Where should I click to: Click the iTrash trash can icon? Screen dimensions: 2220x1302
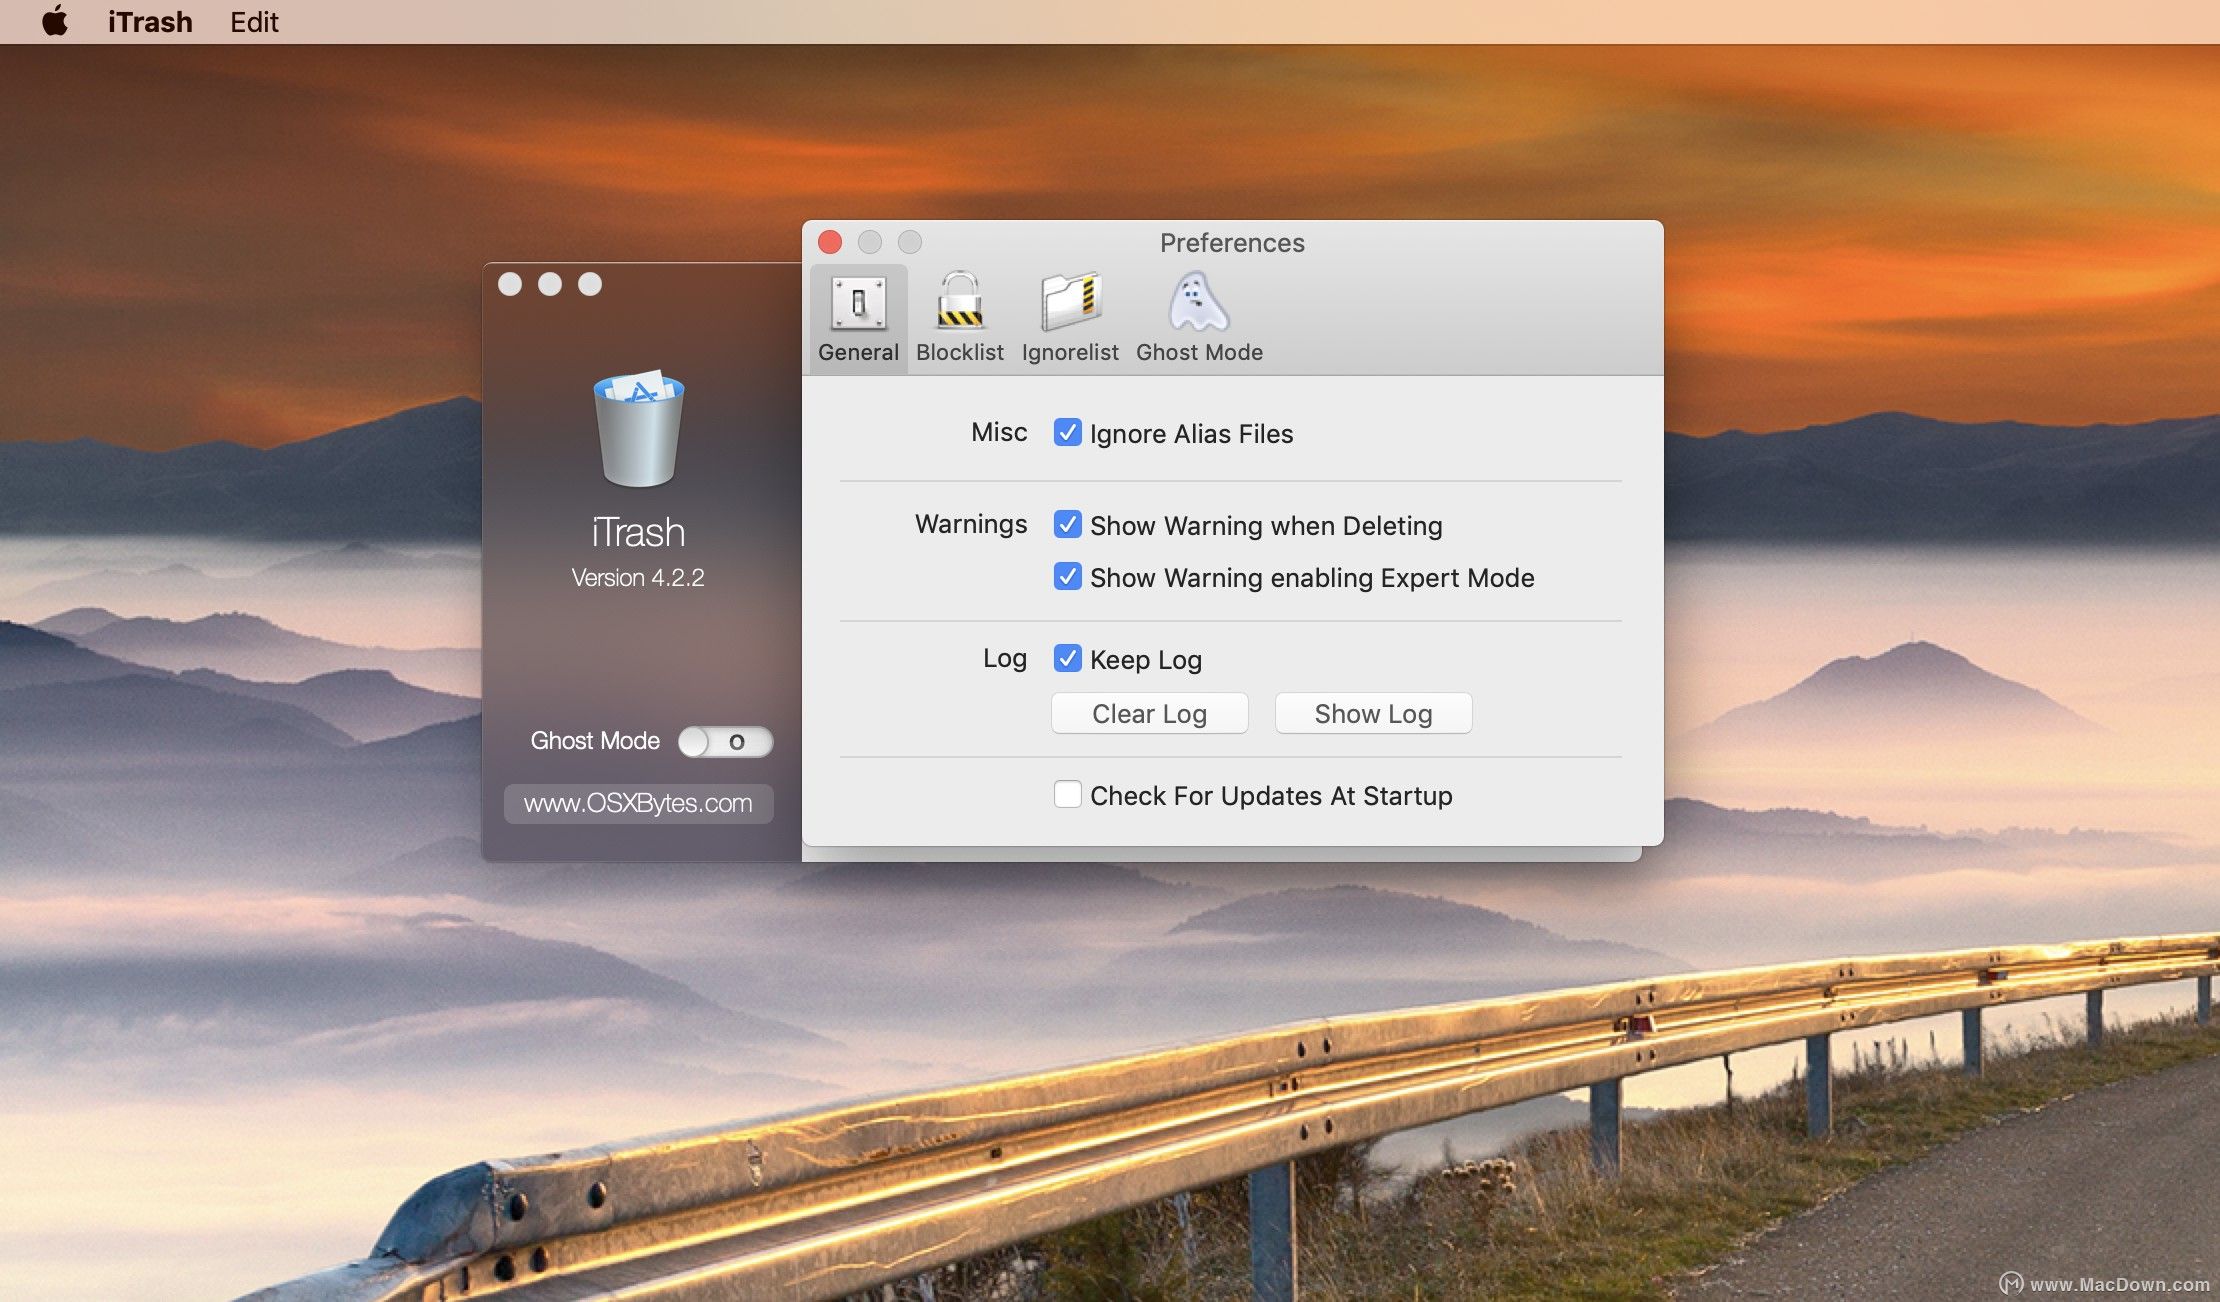click(638, 430)
